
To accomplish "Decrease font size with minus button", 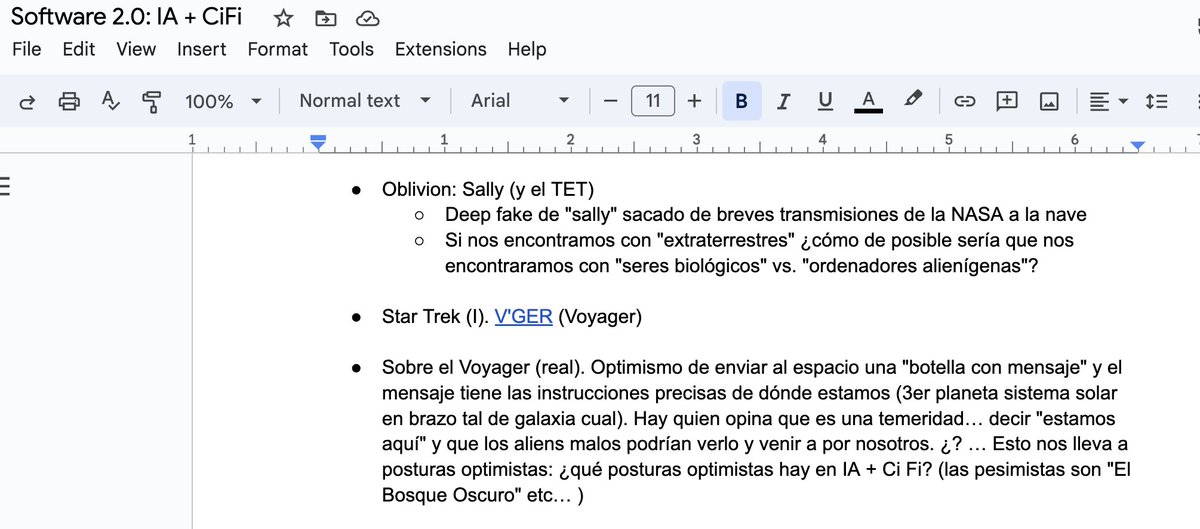I will tap(611, 101).
